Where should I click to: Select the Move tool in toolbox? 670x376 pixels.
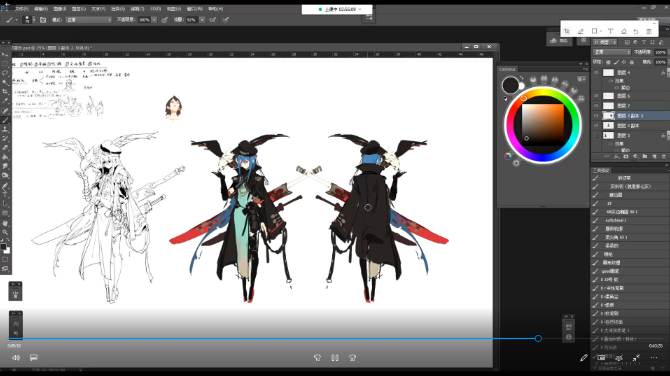tap(5, 55)
